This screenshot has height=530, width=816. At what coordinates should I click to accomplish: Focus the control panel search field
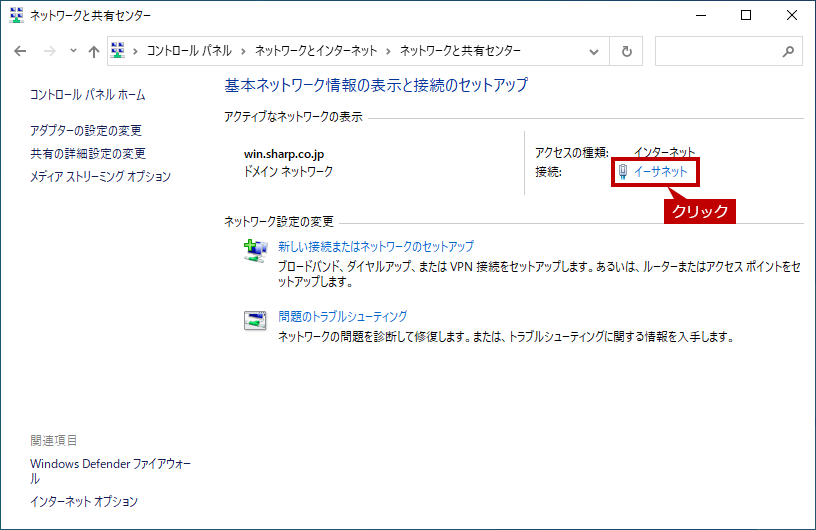click(x=729, y=51)
